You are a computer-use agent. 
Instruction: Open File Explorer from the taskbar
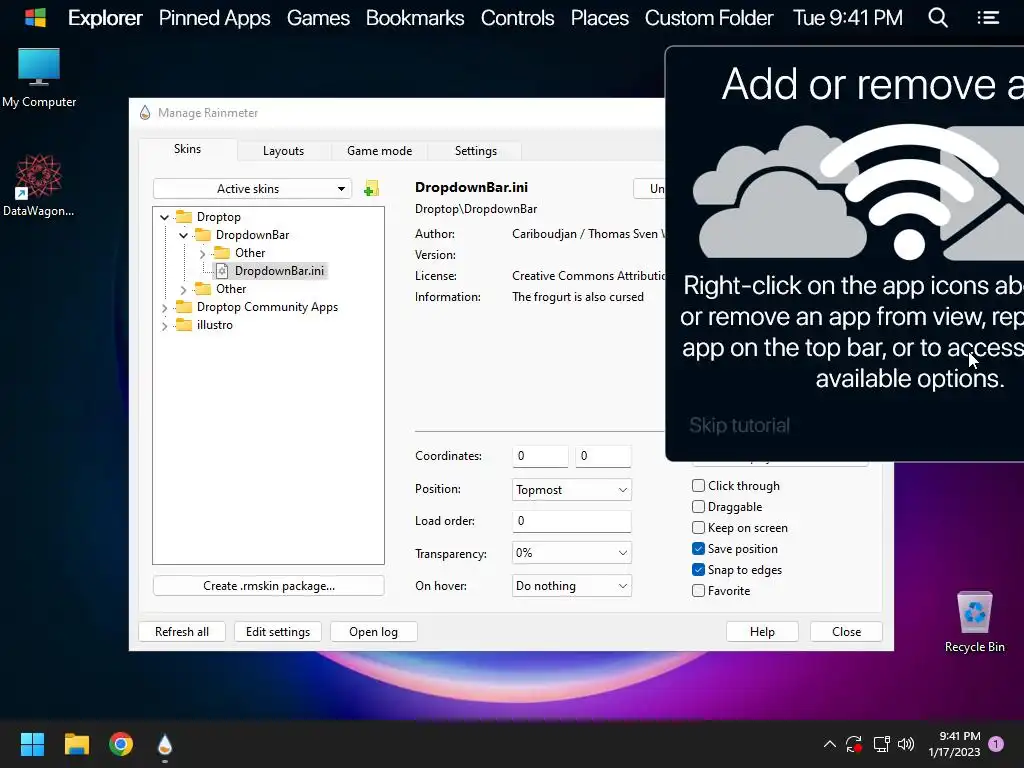pos(76,744)
